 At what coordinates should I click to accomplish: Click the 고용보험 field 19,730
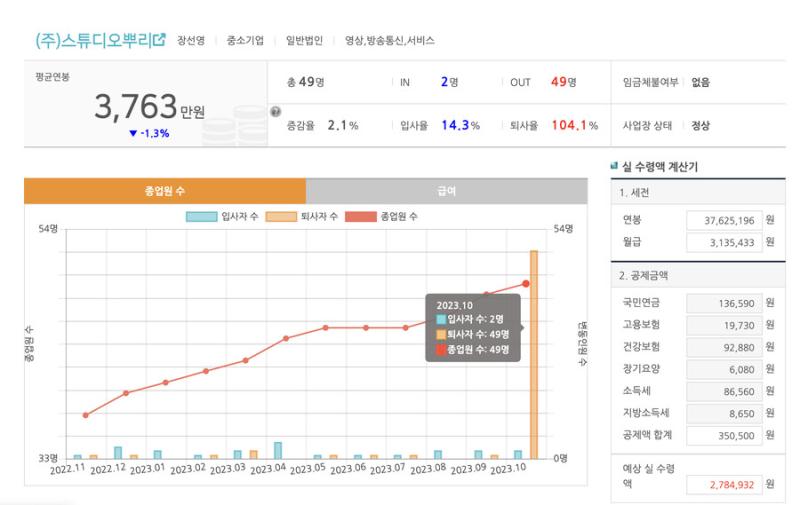[x=724, y=325]
